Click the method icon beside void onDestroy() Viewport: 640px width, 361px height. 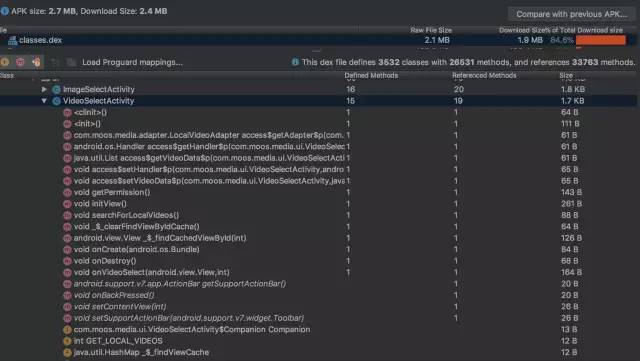[x=67, y=261]
